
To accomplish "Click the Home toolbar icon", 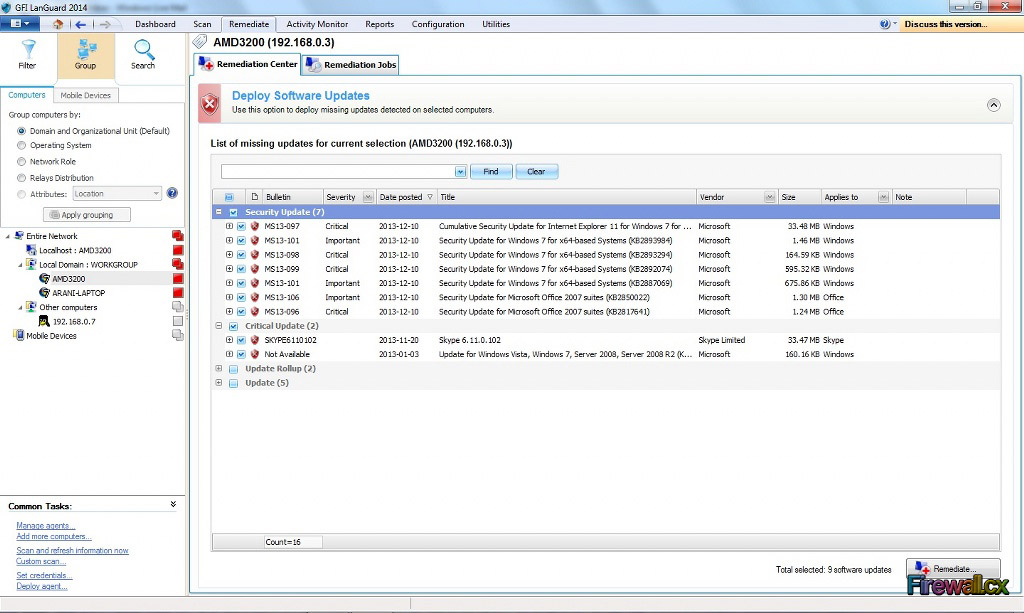I will tap(58, 24).
